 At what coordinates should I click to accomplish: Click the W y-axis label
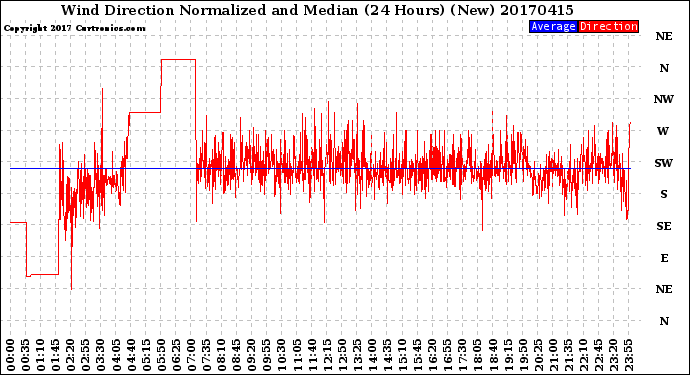coord(663,131)
